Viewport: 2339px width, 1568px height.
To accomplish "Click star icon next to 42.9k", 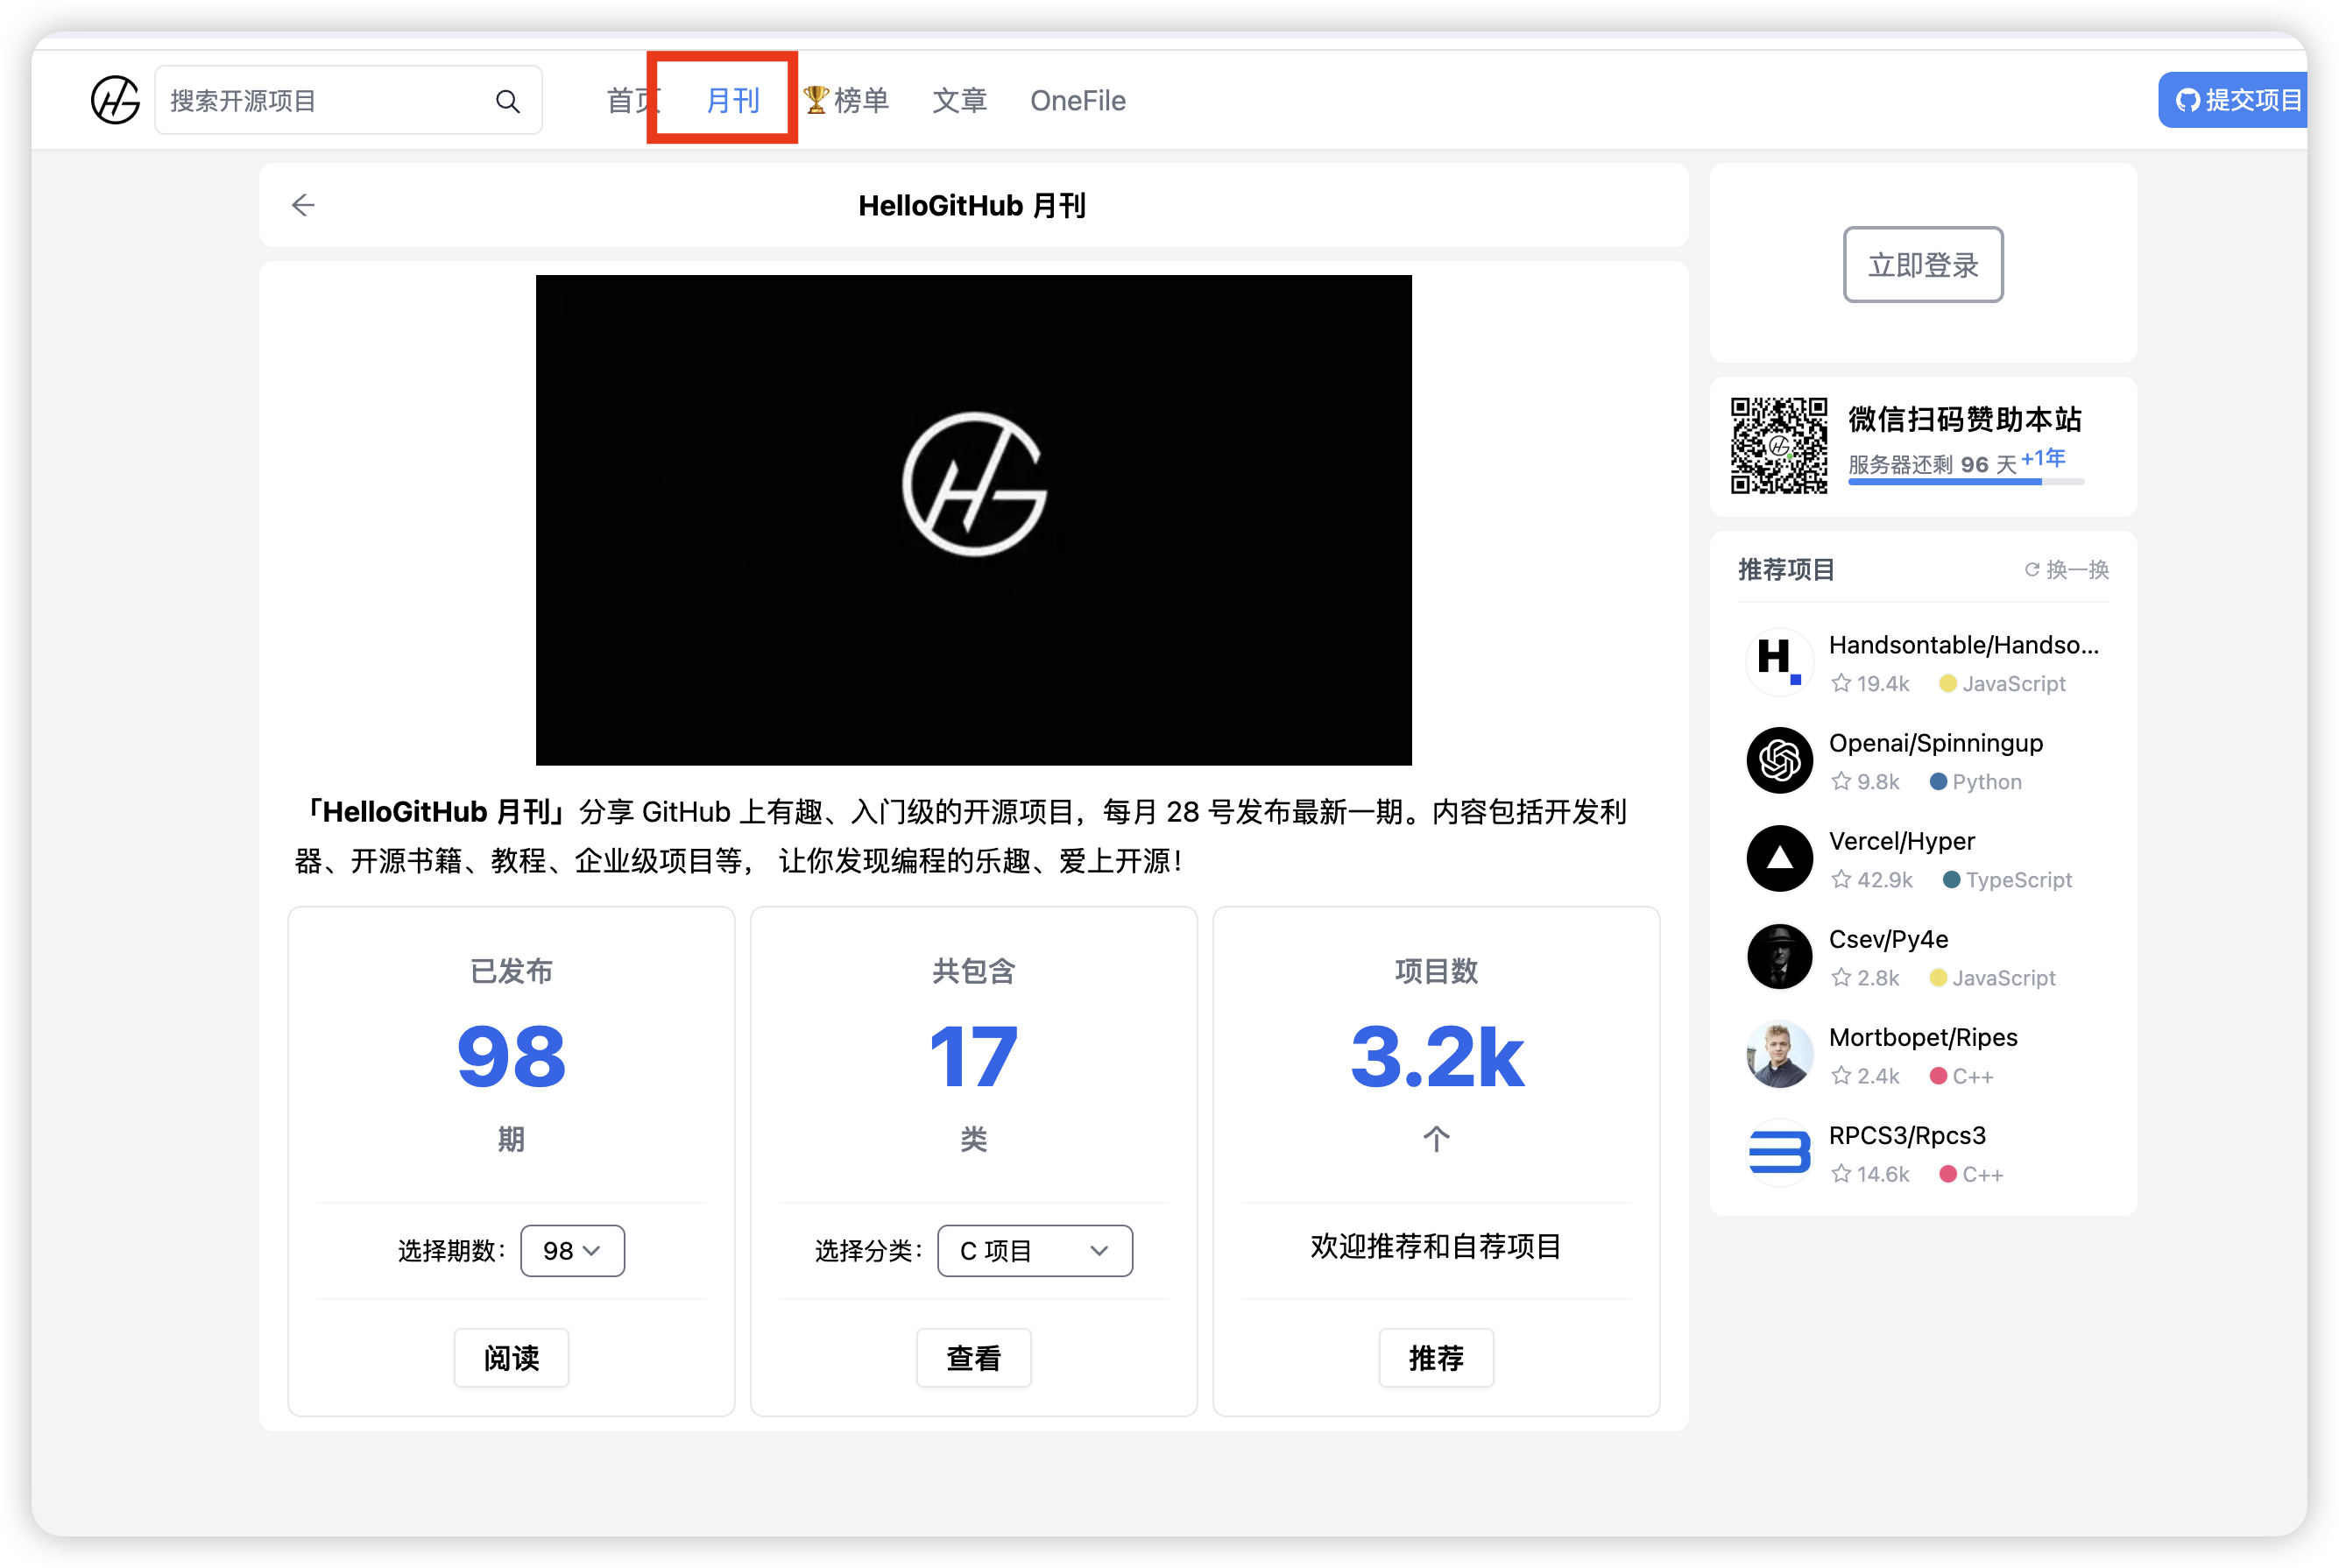I will [x=1840, y=879].
